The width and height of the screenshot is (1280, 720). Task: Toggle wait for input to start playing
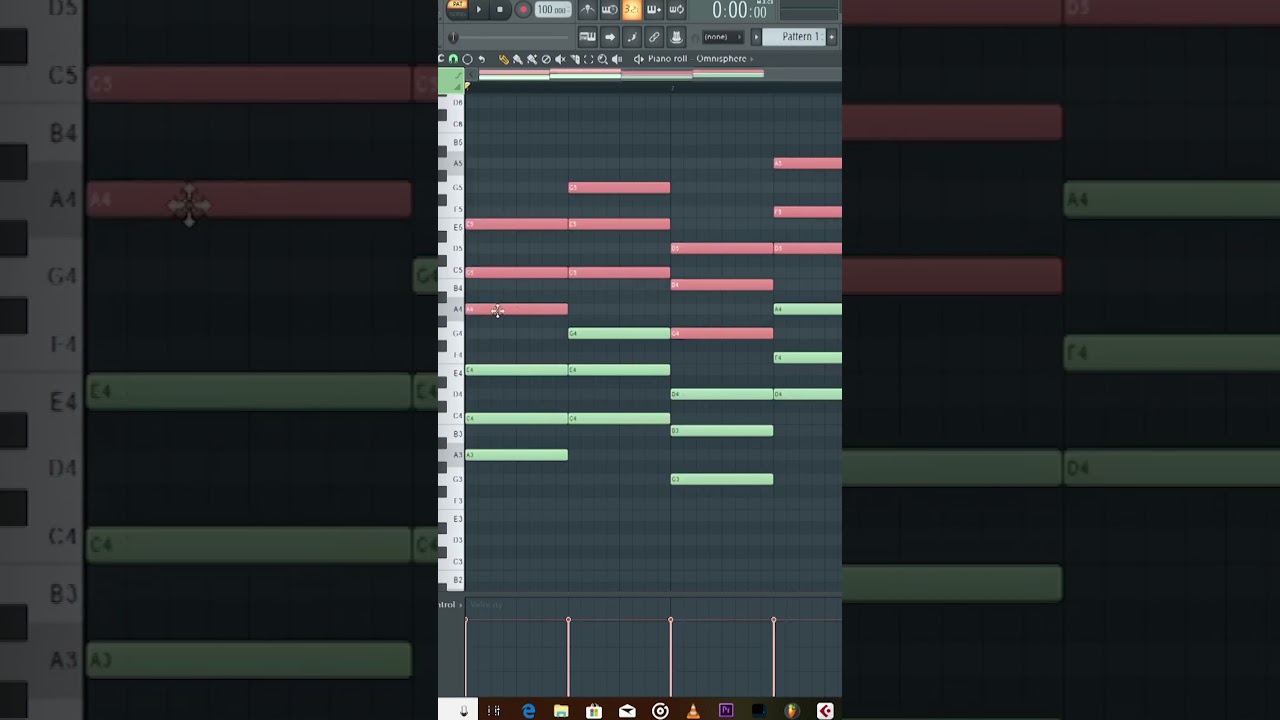tap(610, 10)
